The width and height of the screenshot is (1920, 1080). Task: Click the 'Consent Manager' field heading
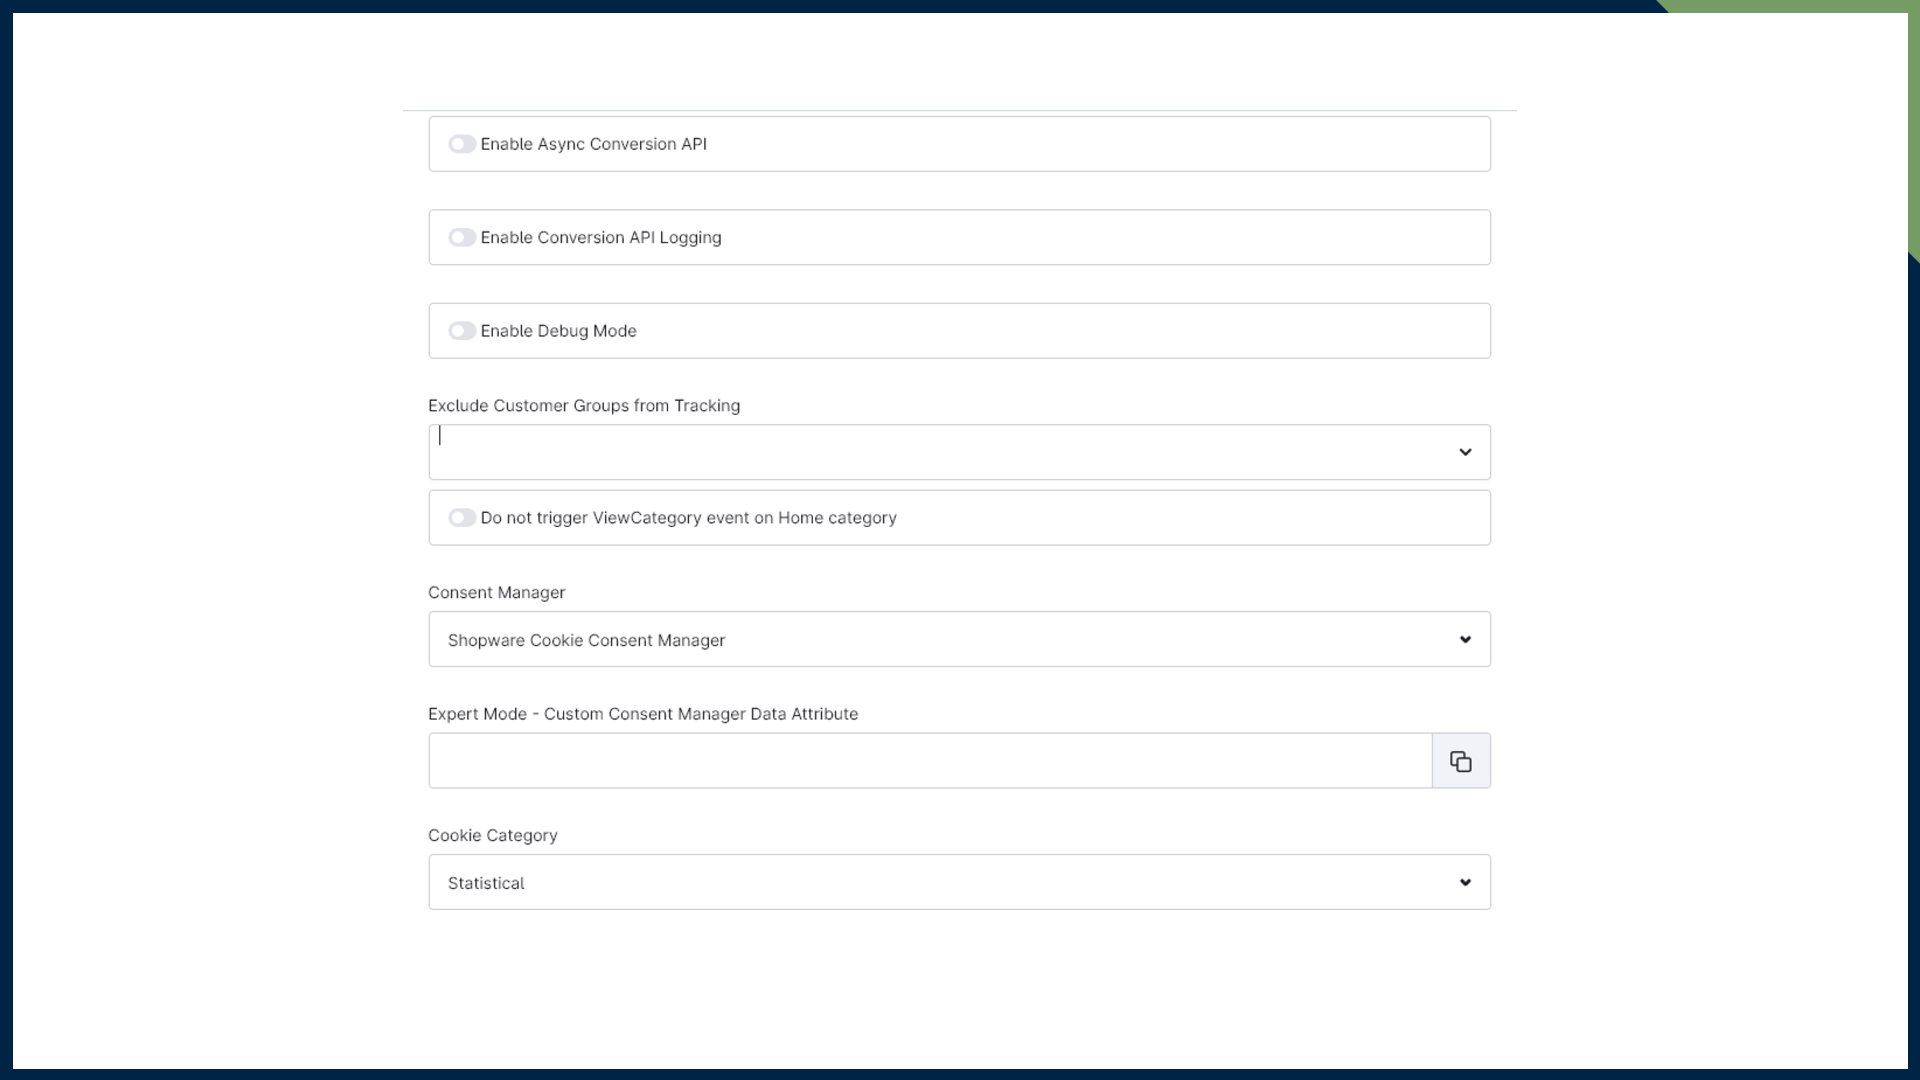point(496,593)
